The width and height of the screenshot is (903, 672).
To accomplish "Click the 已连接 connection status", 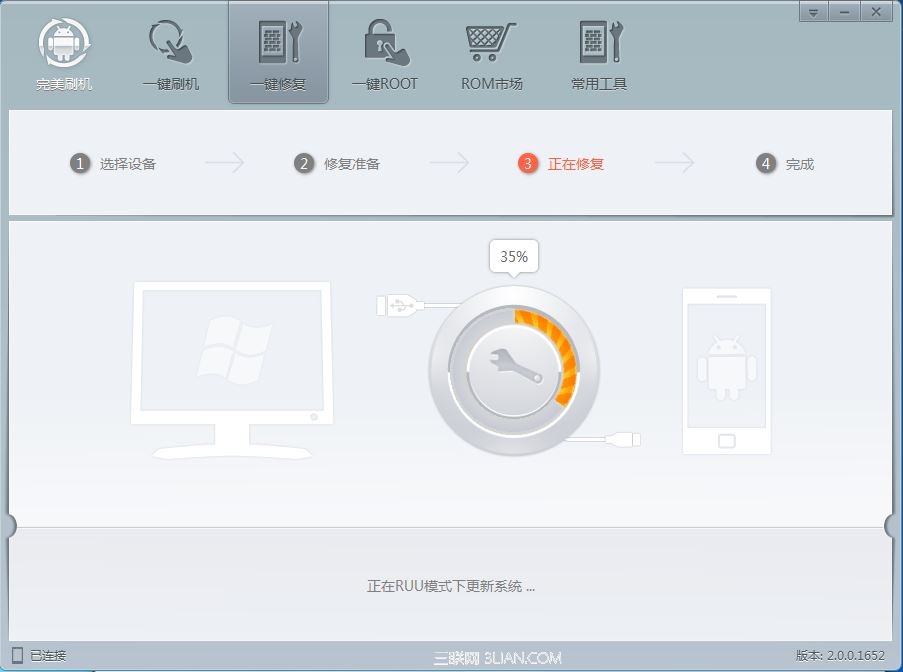I will click(48, 655).
